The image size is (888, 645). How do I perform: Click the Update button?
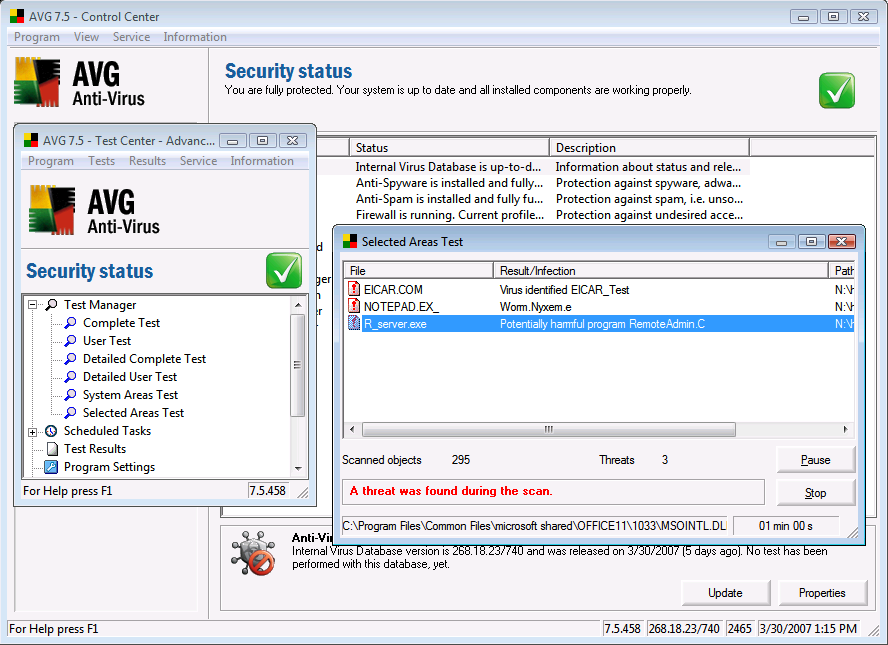pyautogui.click(x=725, y=592)
